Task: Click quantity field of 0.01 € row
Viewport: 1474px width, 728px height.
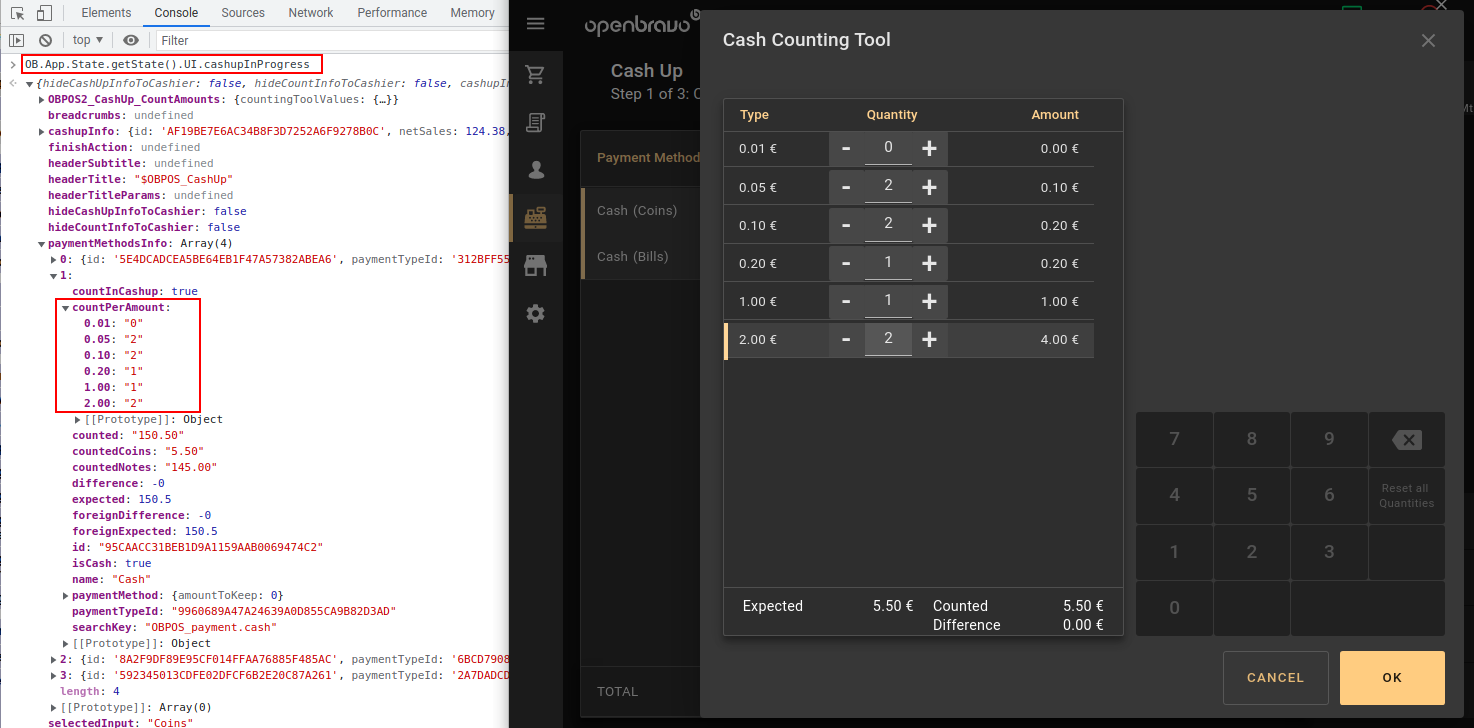Action: 888,148
